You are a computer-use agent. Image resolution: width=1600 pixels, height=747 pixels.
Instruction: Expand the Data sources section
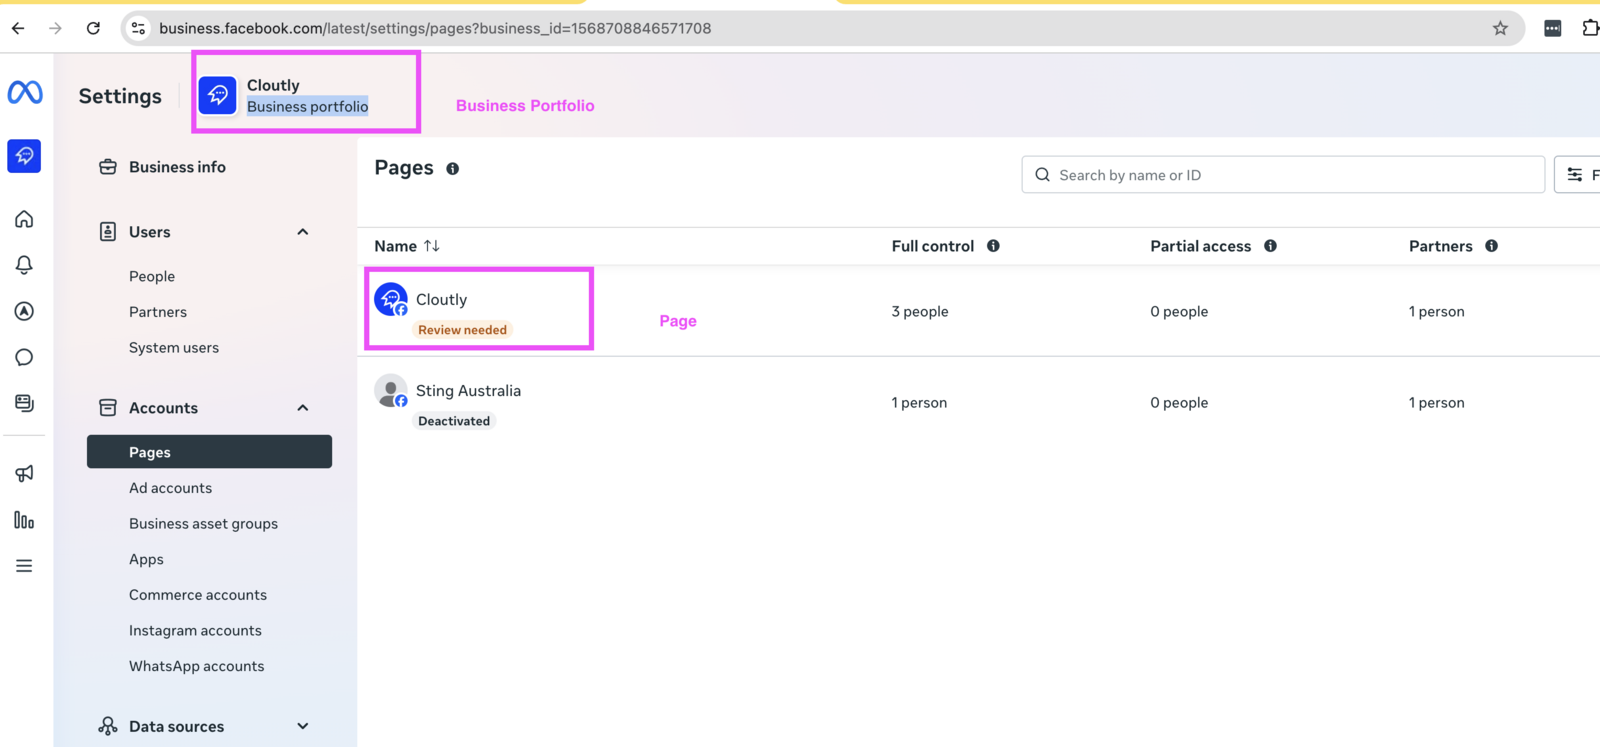302,726
